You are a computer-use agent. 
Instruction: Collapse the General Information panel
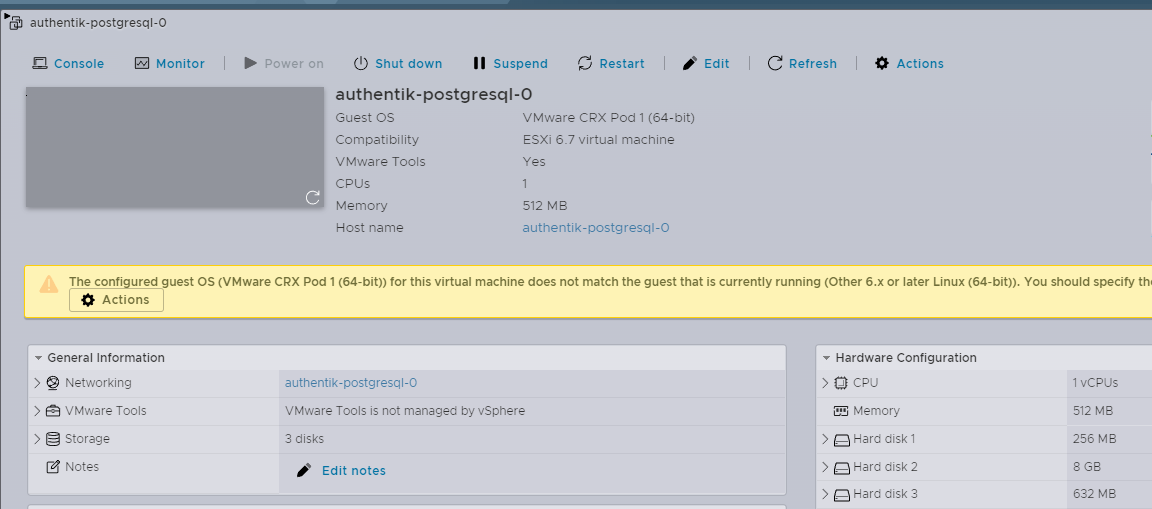click(38, 358)
